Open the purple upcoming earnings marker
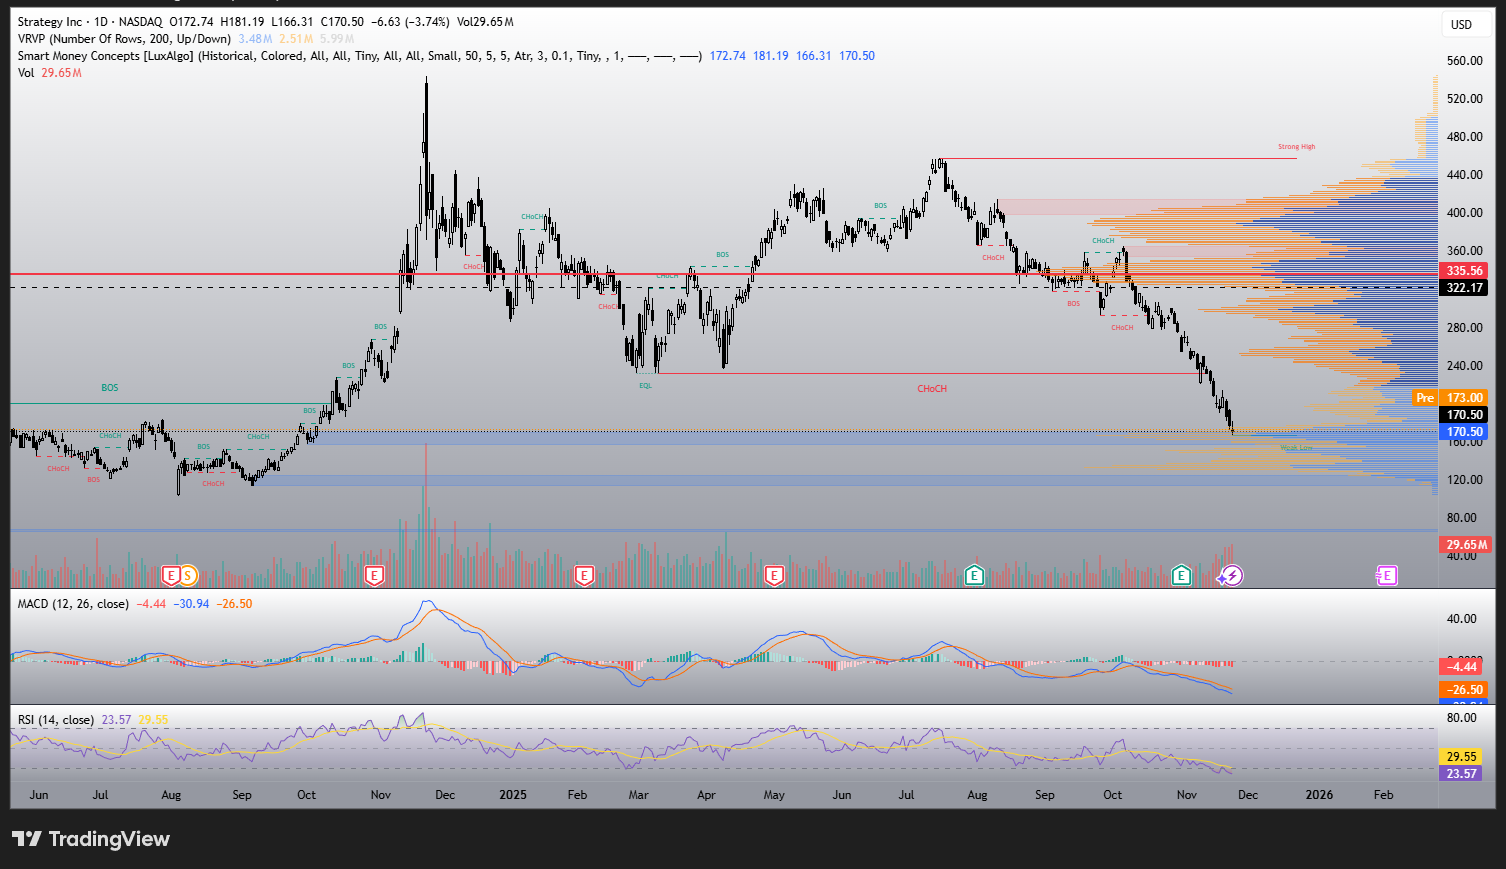Screen dimensions: 1506x869 [x=1386, y=575]
